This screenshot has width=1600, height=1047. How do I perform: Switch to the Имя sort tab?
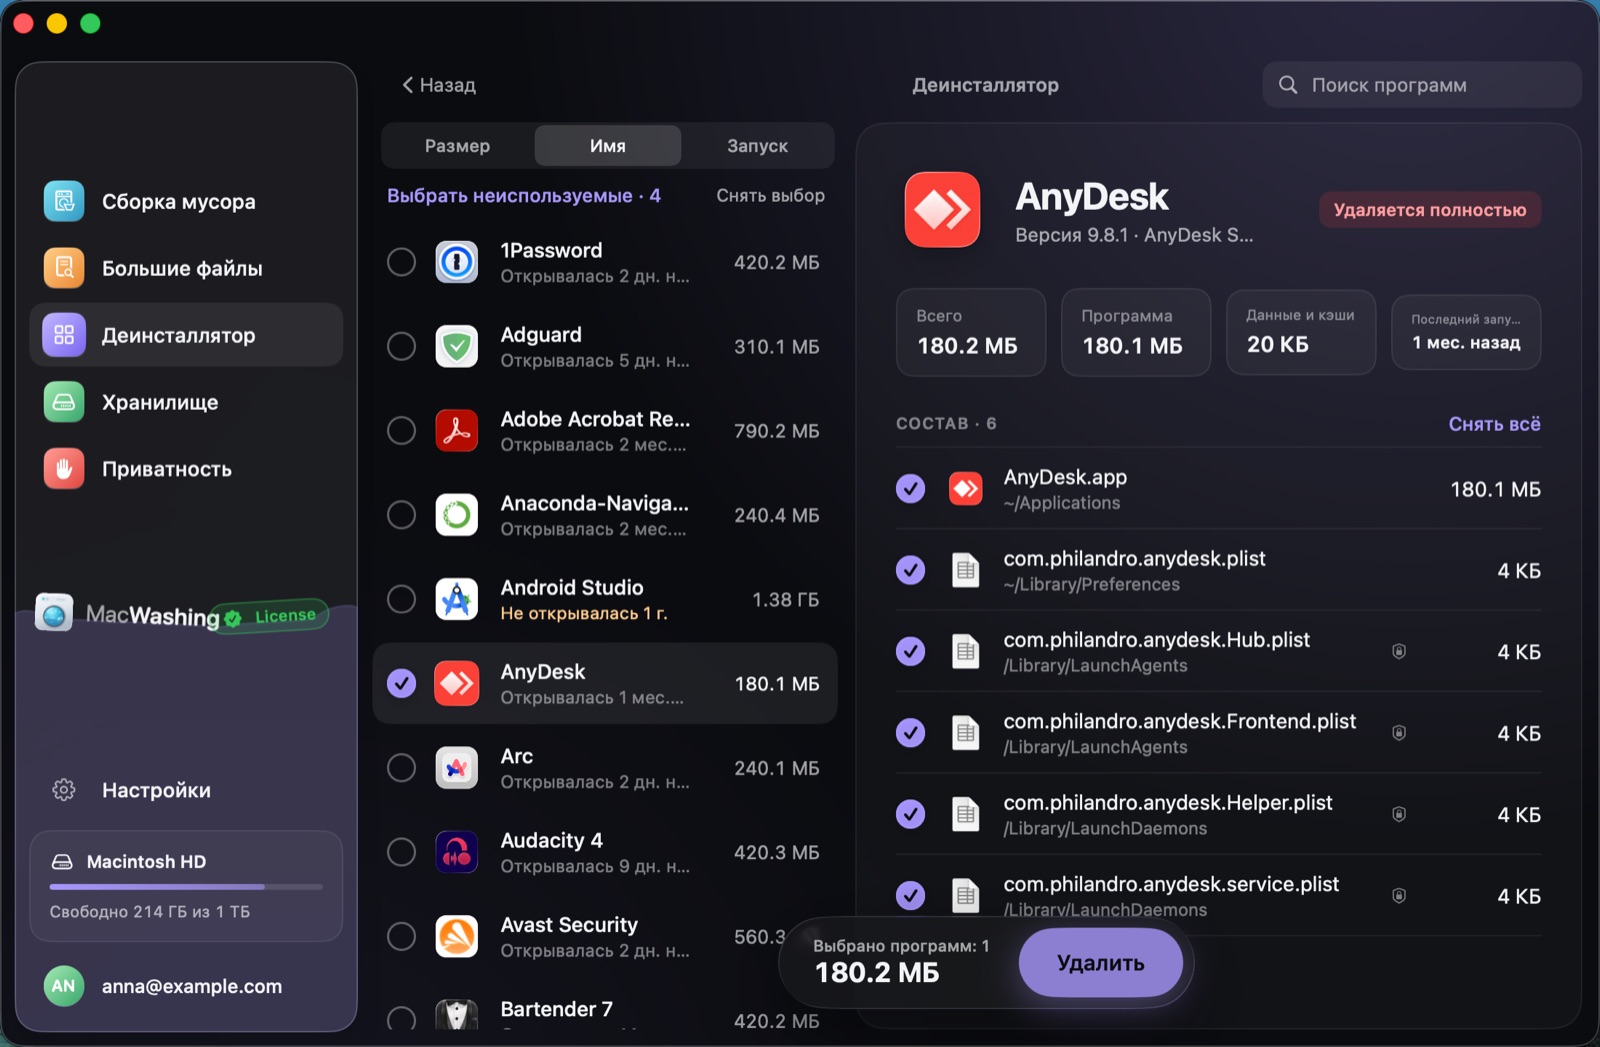click(608, 146)
